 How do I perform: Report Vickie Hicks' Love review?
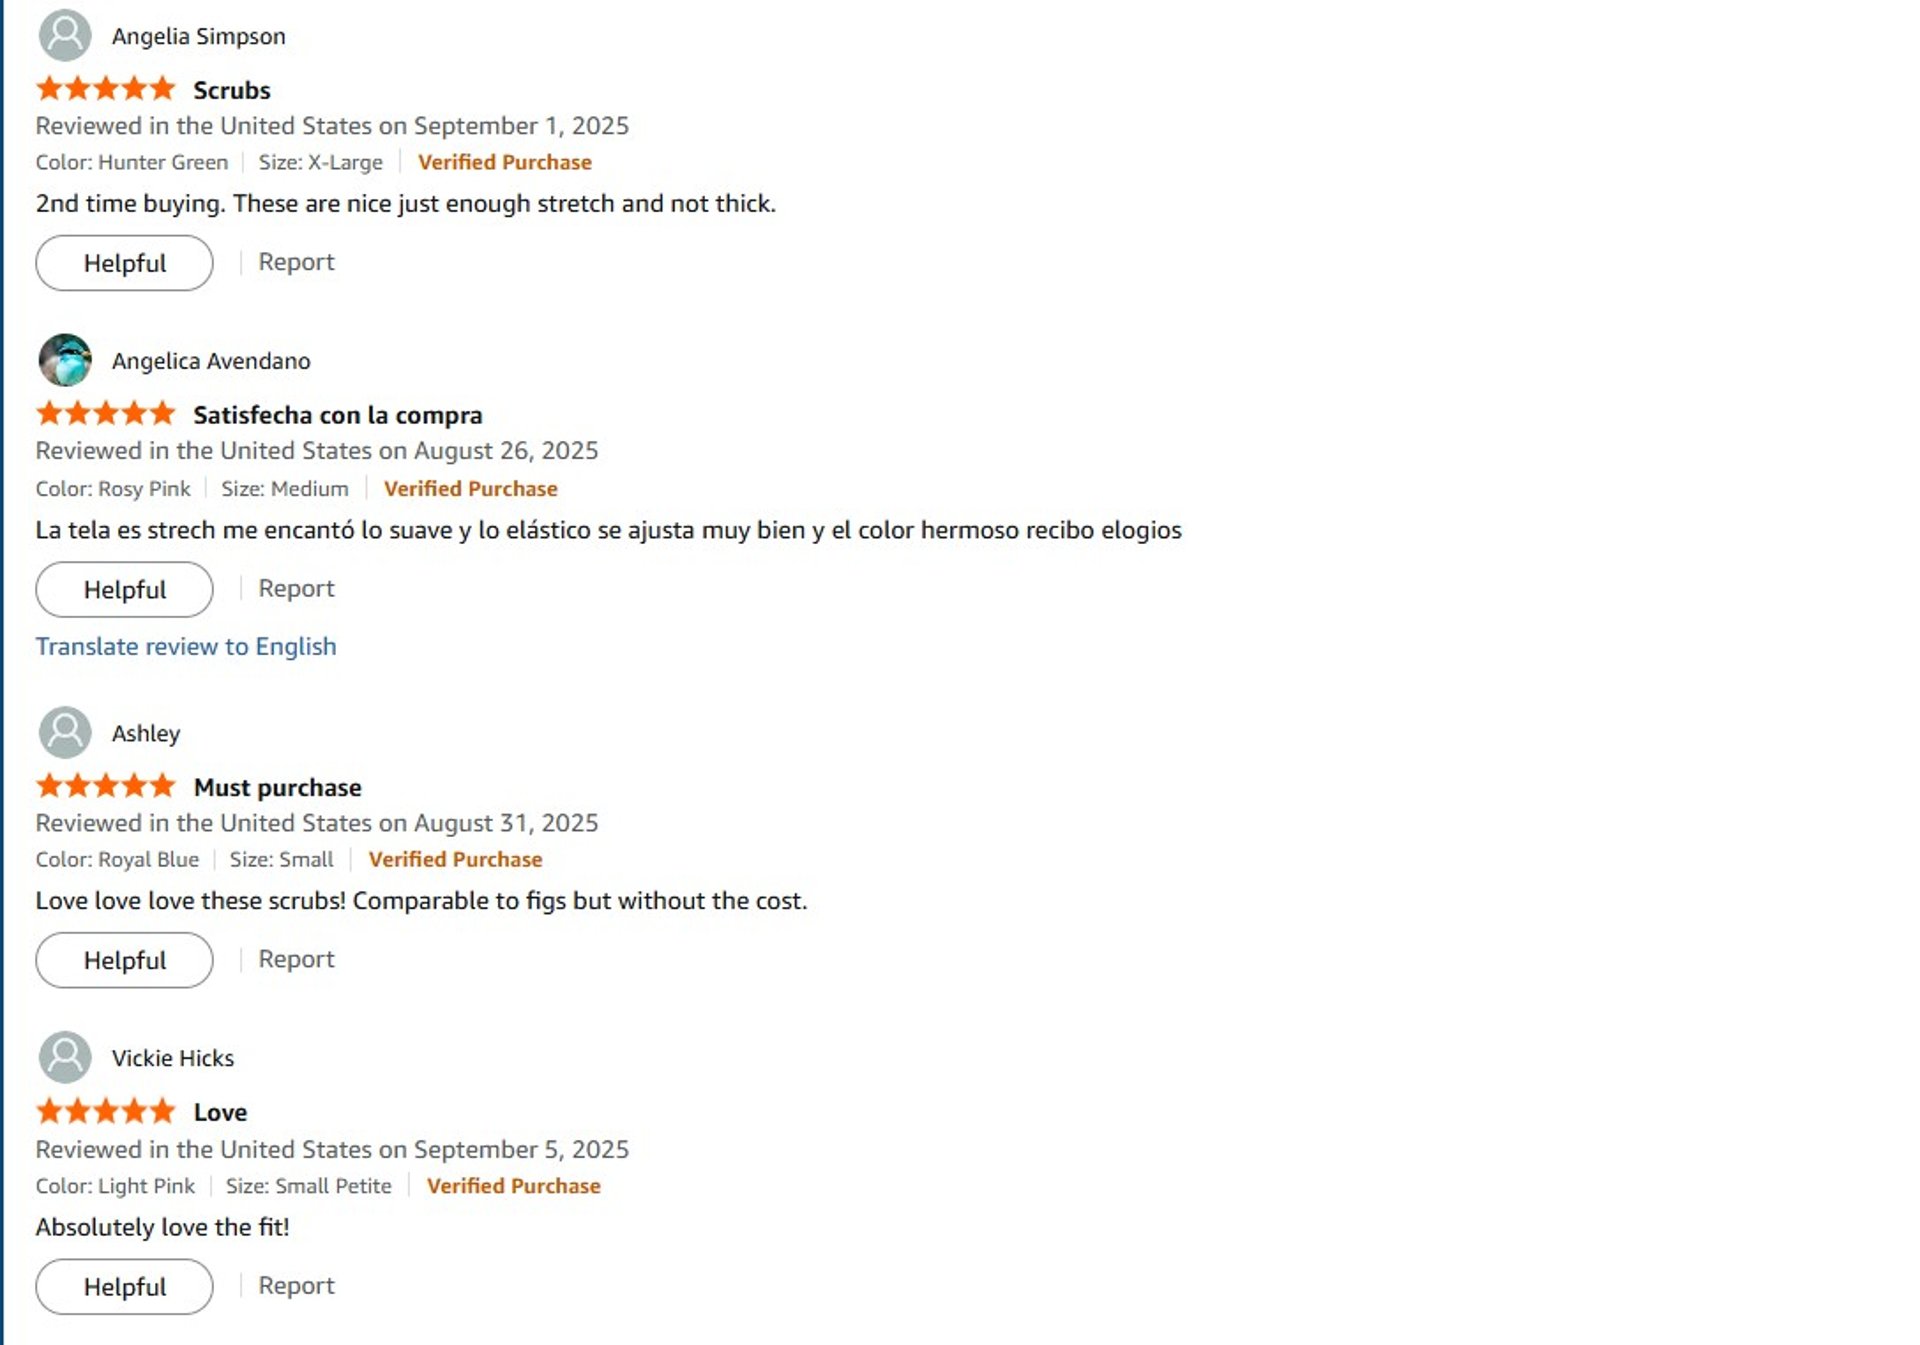pos(296,1285)
